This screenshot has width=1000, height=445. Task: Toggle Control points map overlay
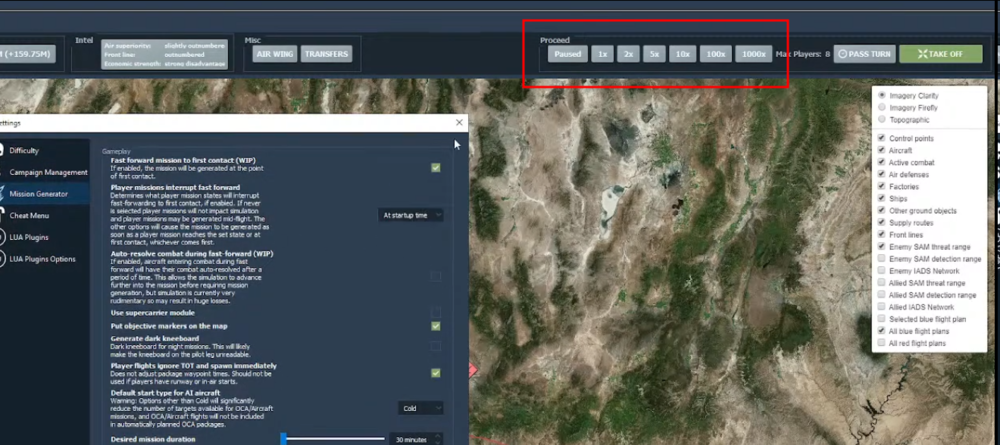pos(881,138)
